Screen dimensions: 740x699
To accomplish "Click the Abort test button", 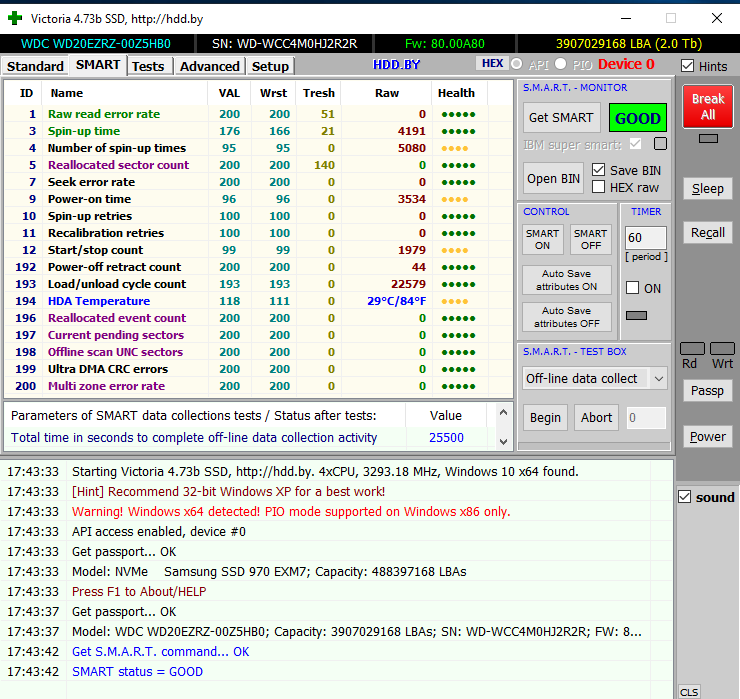I will (x=596, y=418).
